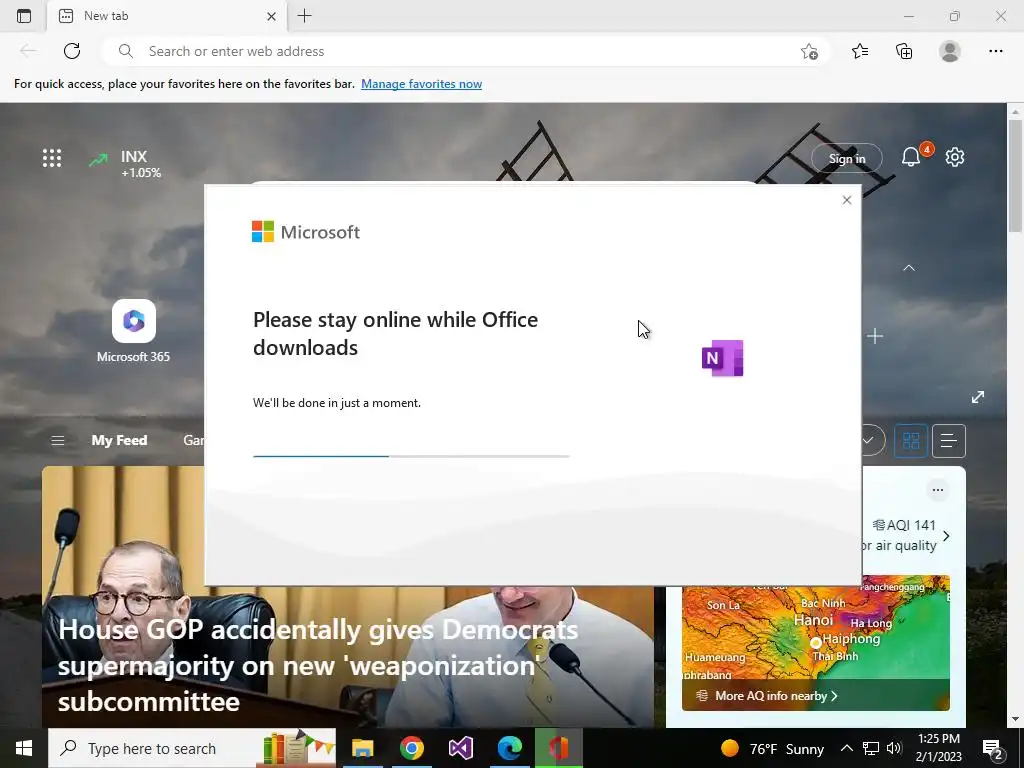The height and width of the screenshot is (768, 1024).
Task: Select the New tab browser tab
Action: [167, 16]
